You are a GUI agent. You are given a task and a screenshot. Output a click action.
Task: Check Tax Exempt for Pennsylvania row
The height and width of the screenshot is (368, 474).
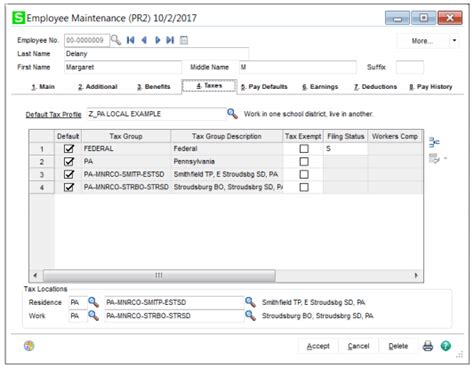click(x=304, y=162)
